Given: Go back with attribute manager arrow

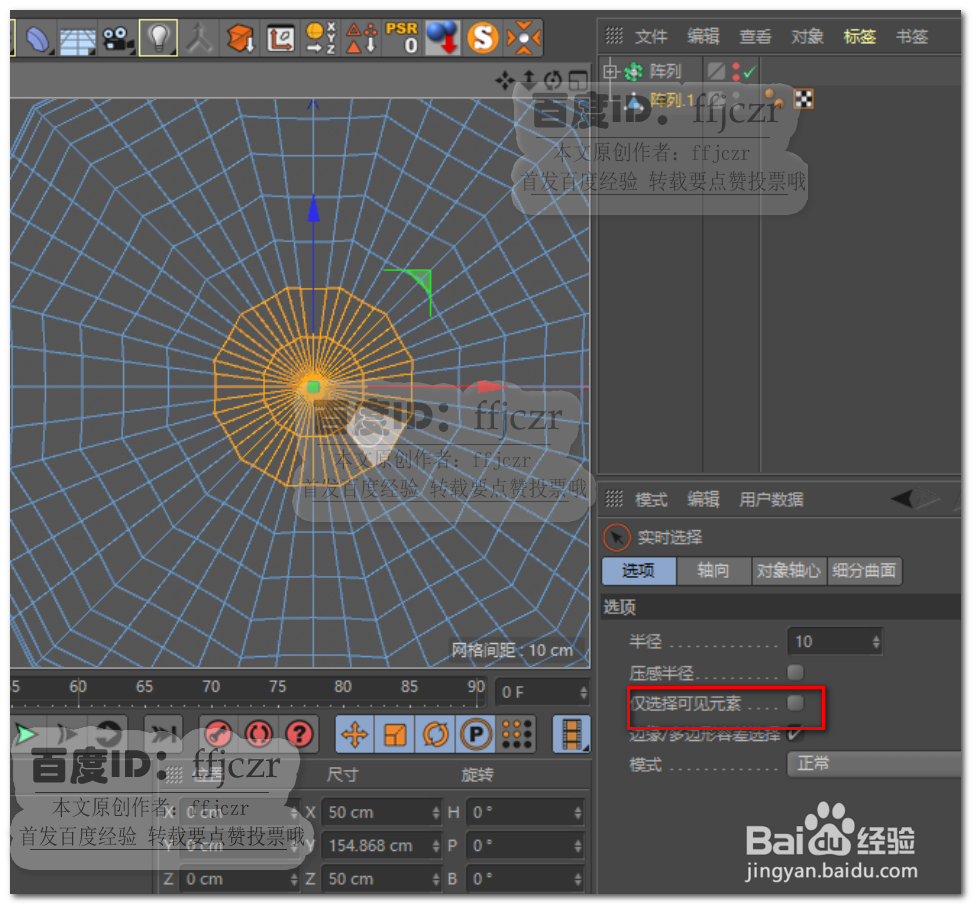Looking at the screenshot, I should pyautogui.click(x=903, y=498).
